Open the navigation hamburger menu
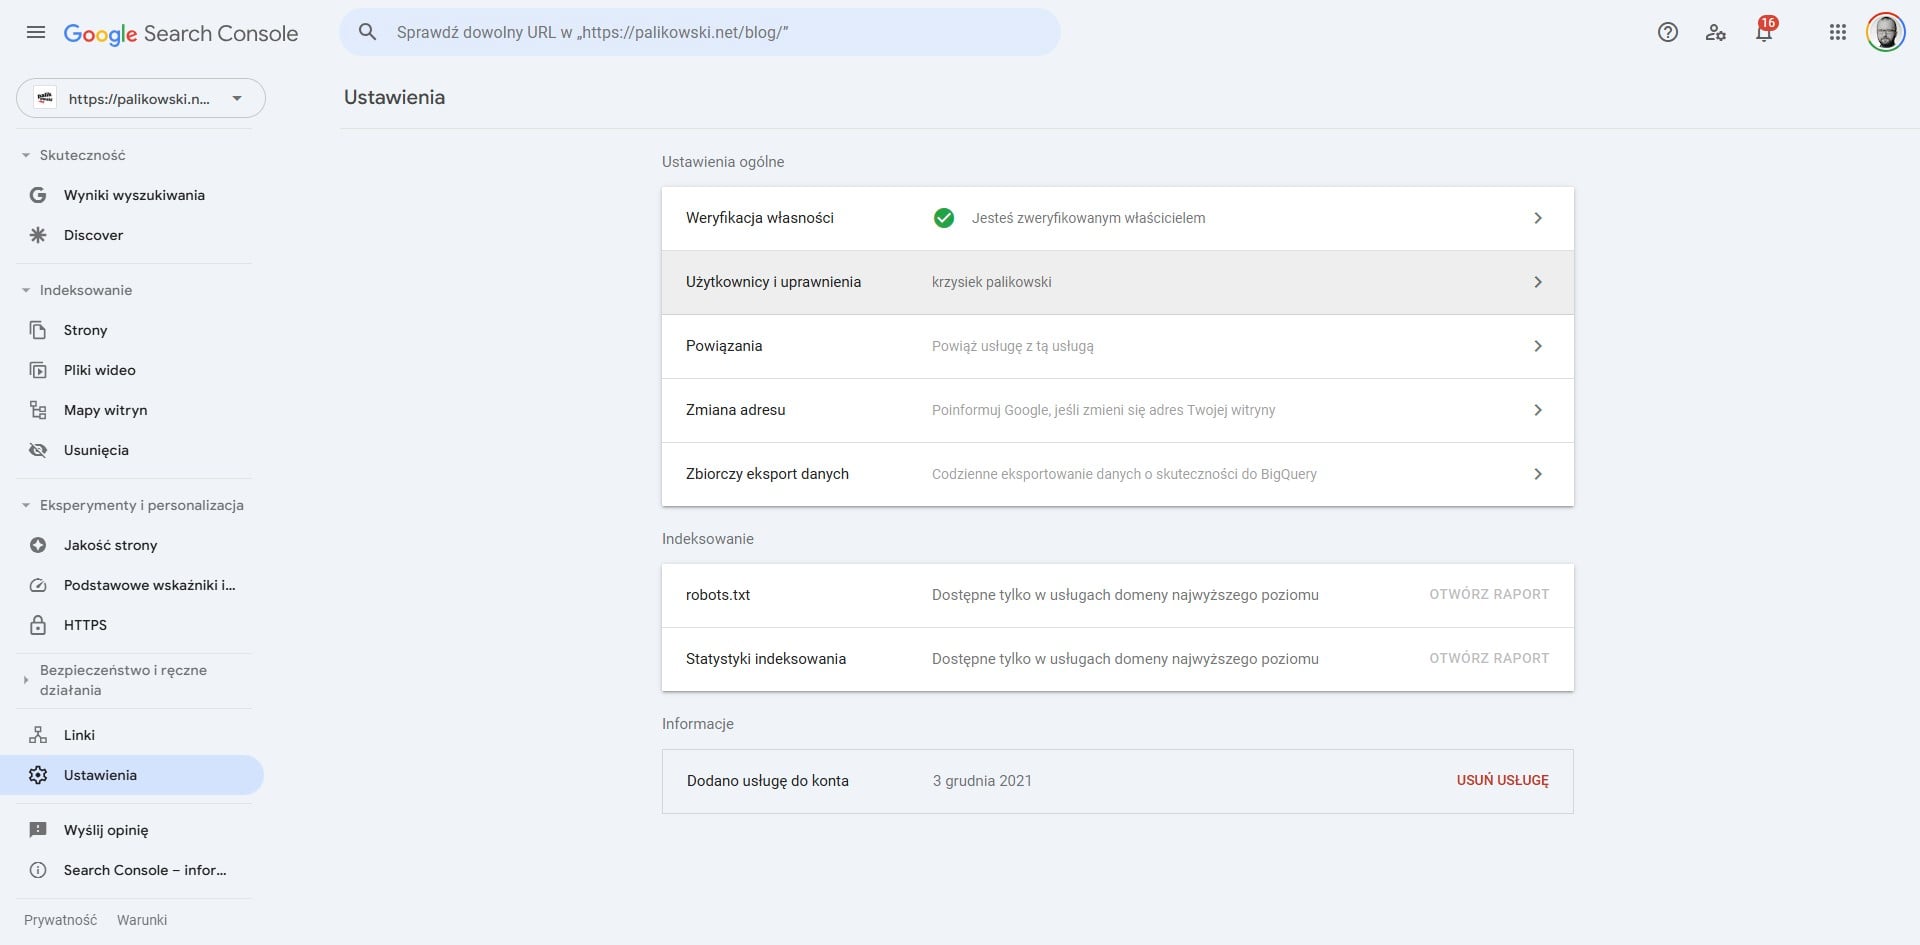The width and height of the screenshot is (1920, 945). (35, 32)
